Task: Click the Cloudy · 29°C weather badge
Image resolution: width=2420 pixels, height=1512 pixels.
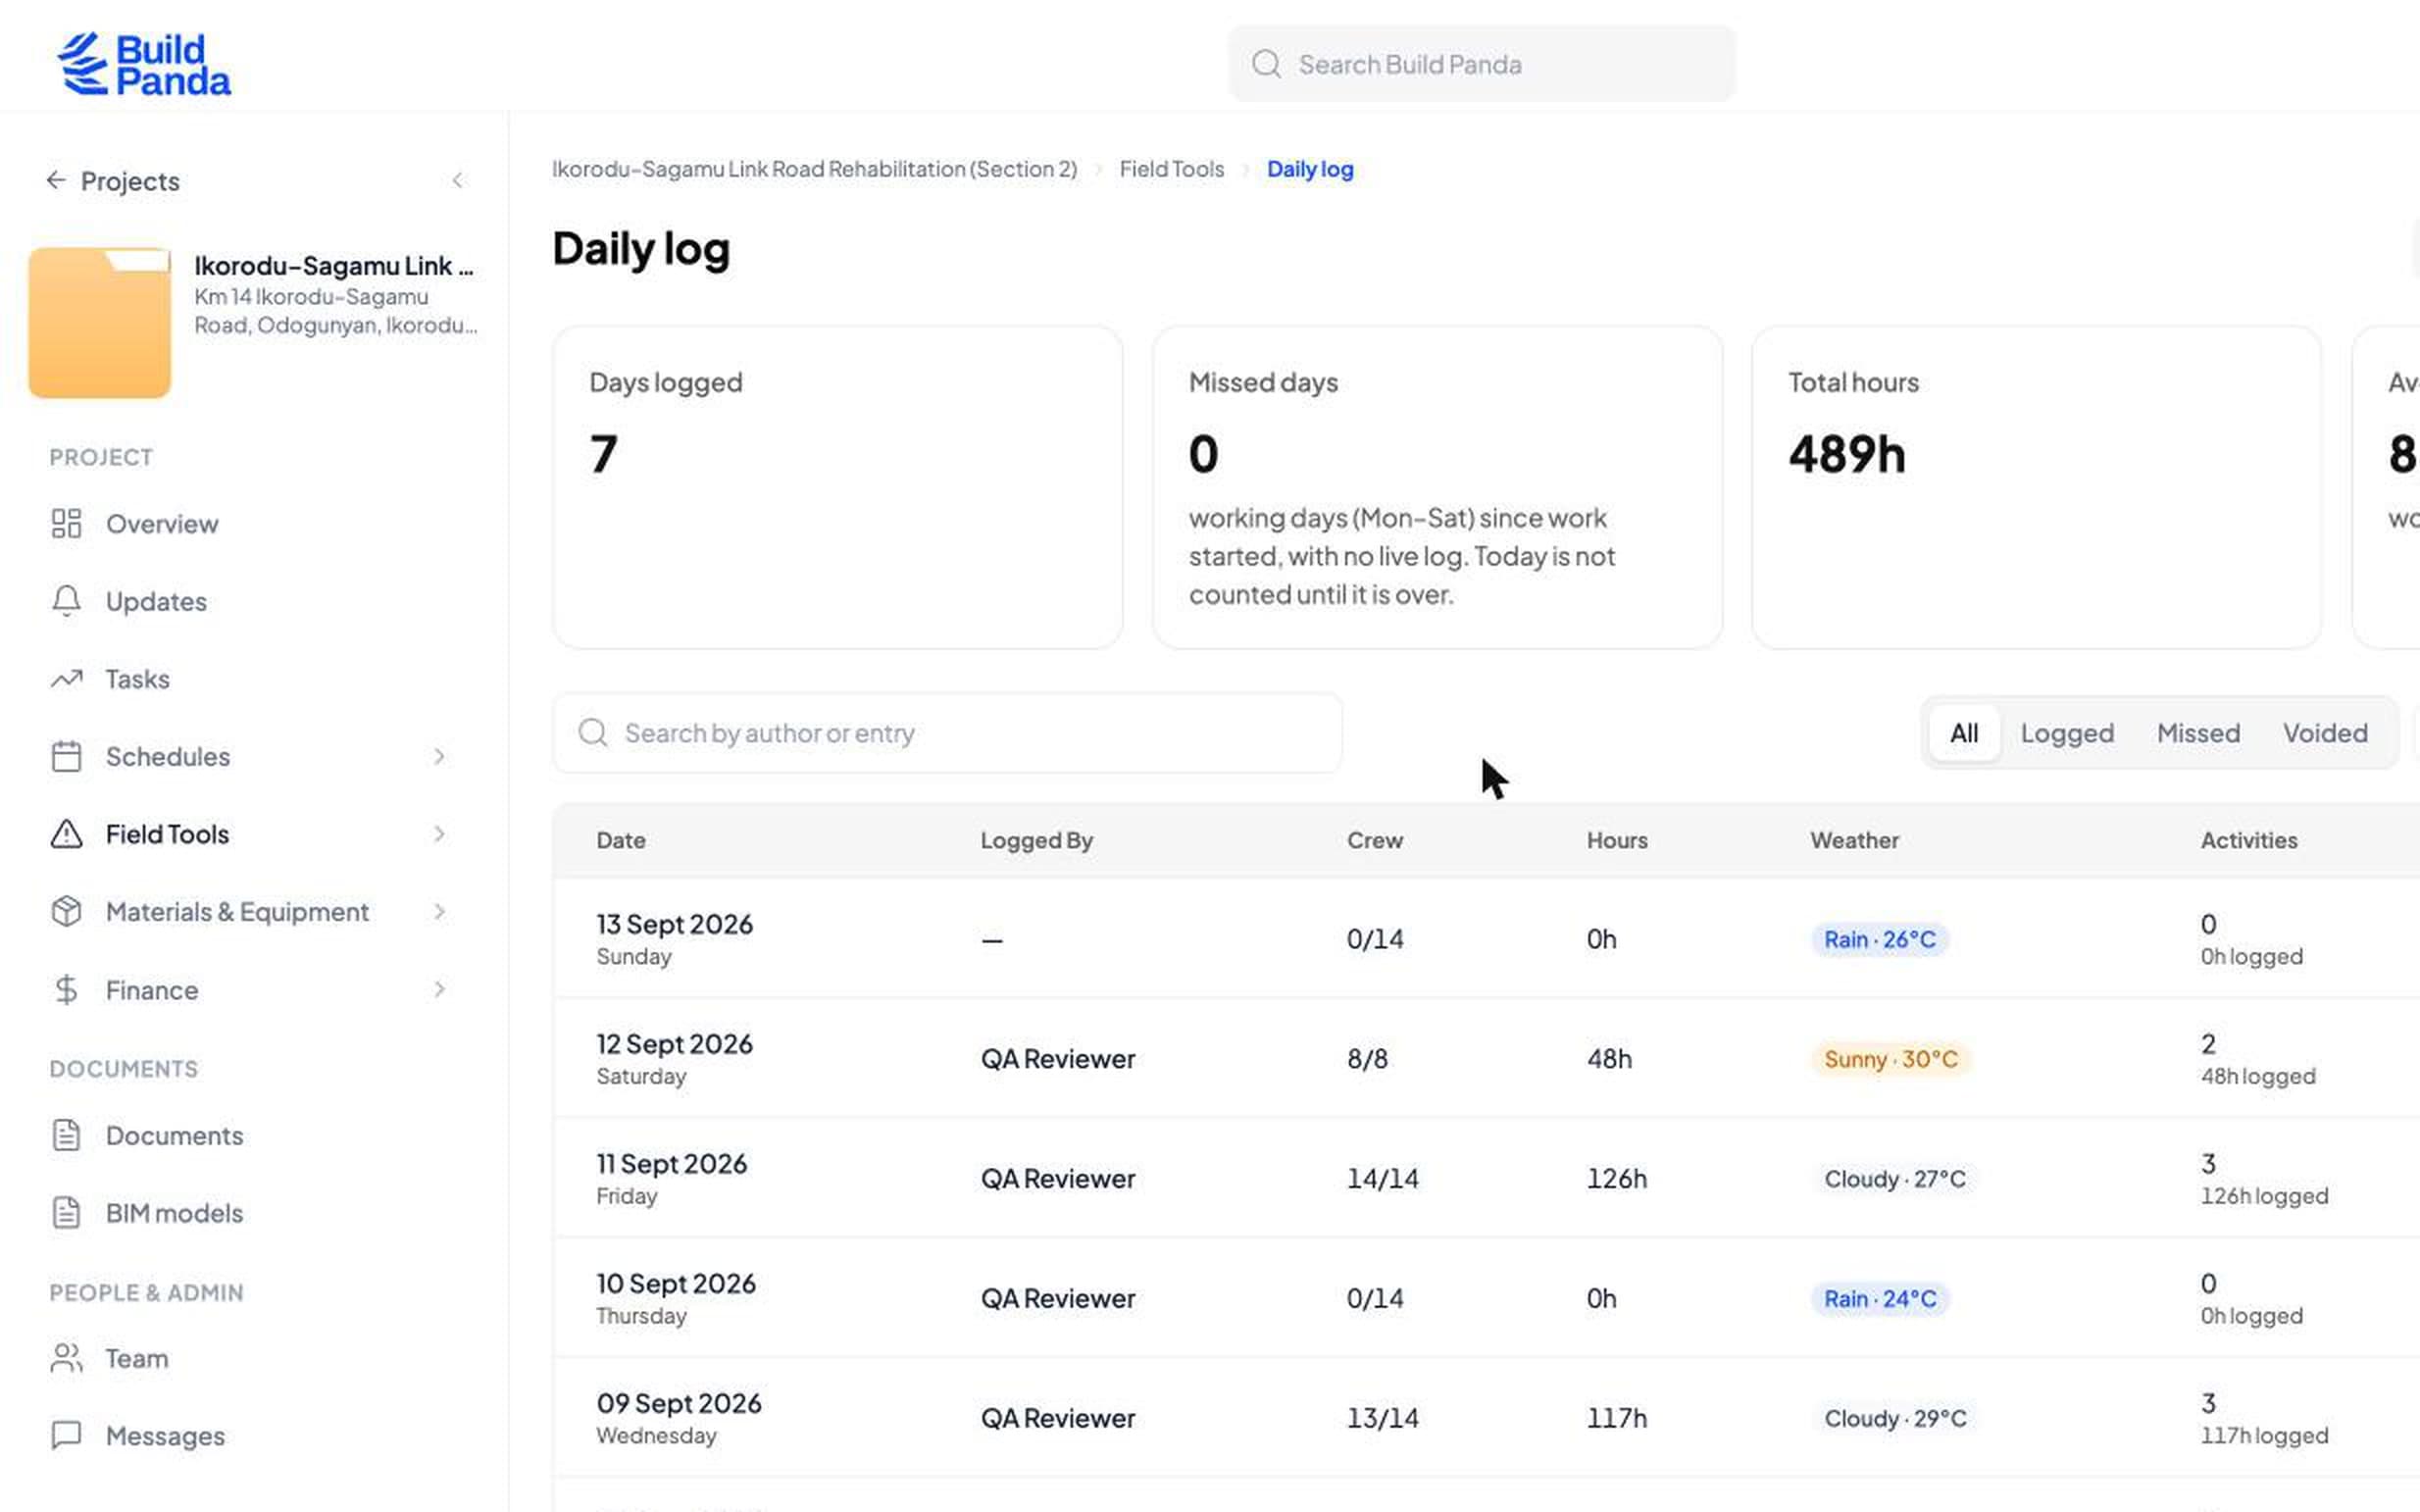Action: [x=1895, y=1419]
